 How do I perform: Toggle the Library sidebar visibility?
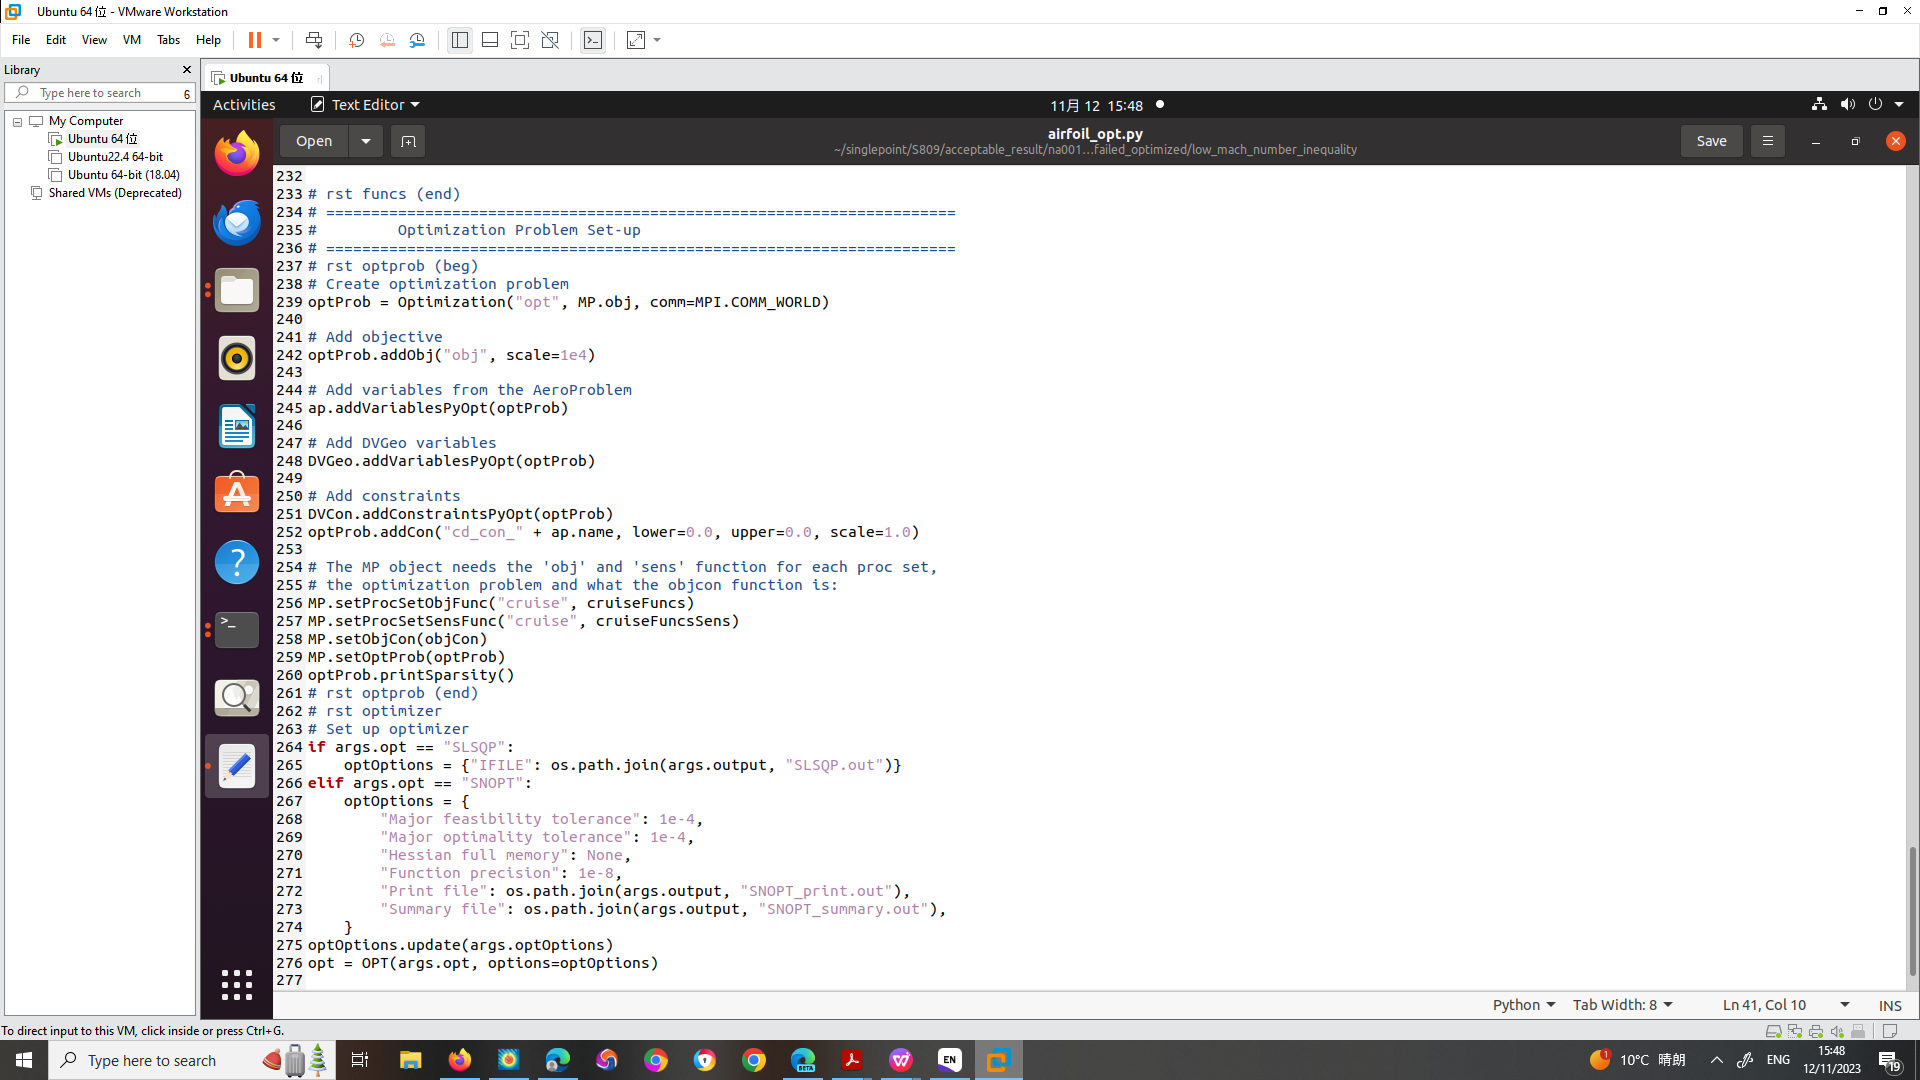coord(459,40)
